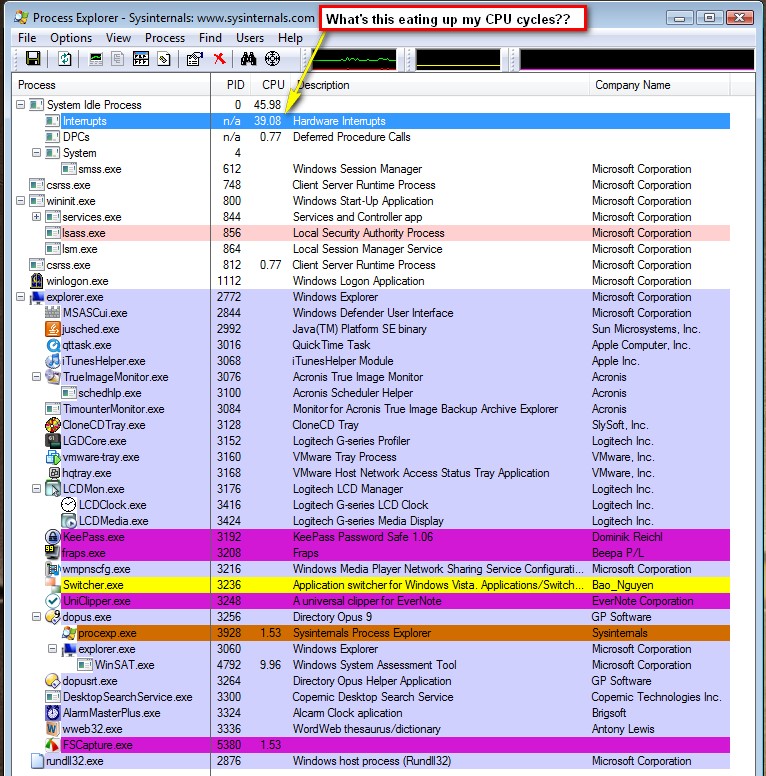Click the winlogon.exe icon
766x776 pixels.
37,281
